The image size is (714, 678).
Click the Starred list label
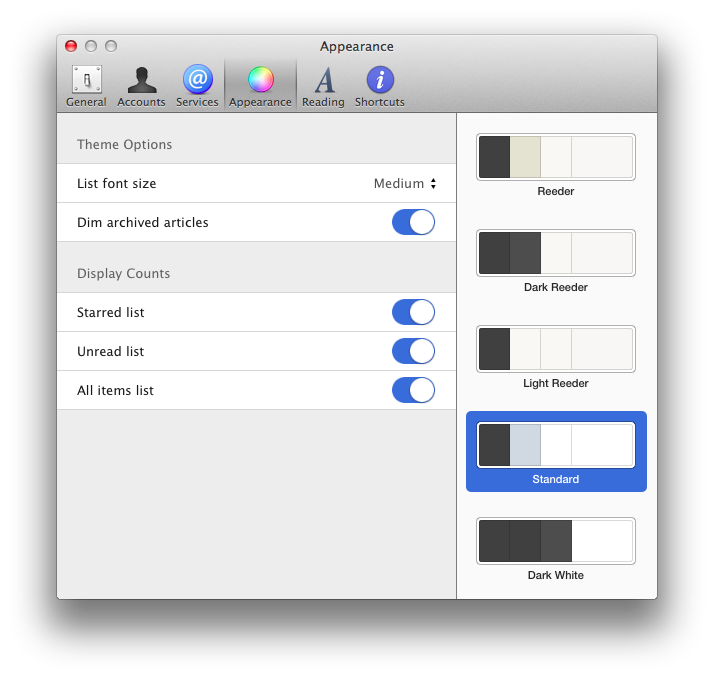tap(111, 312)
